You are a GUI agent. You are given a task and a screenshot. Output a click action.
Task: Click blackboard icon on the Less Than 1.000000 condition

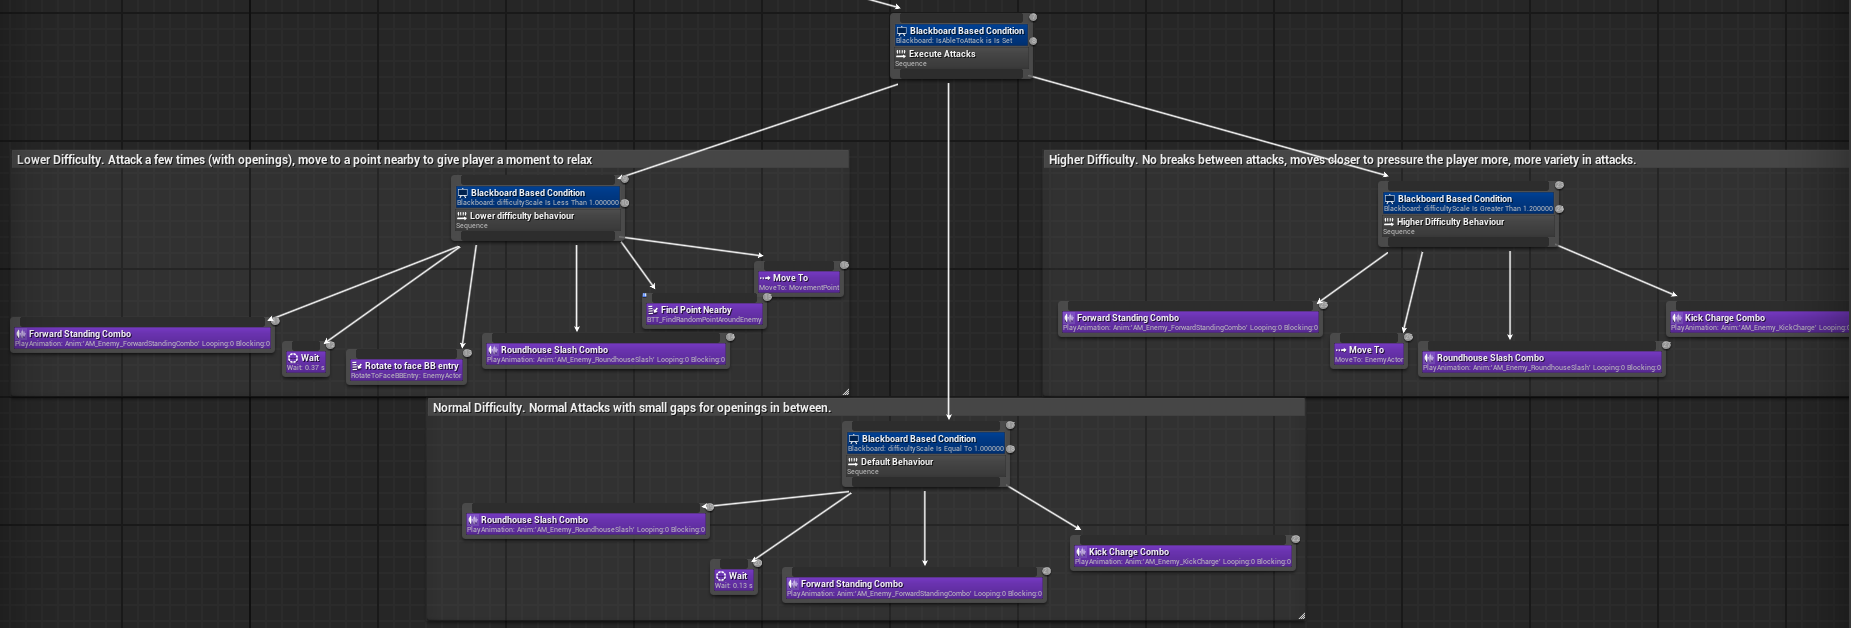[x=463, y=193]
